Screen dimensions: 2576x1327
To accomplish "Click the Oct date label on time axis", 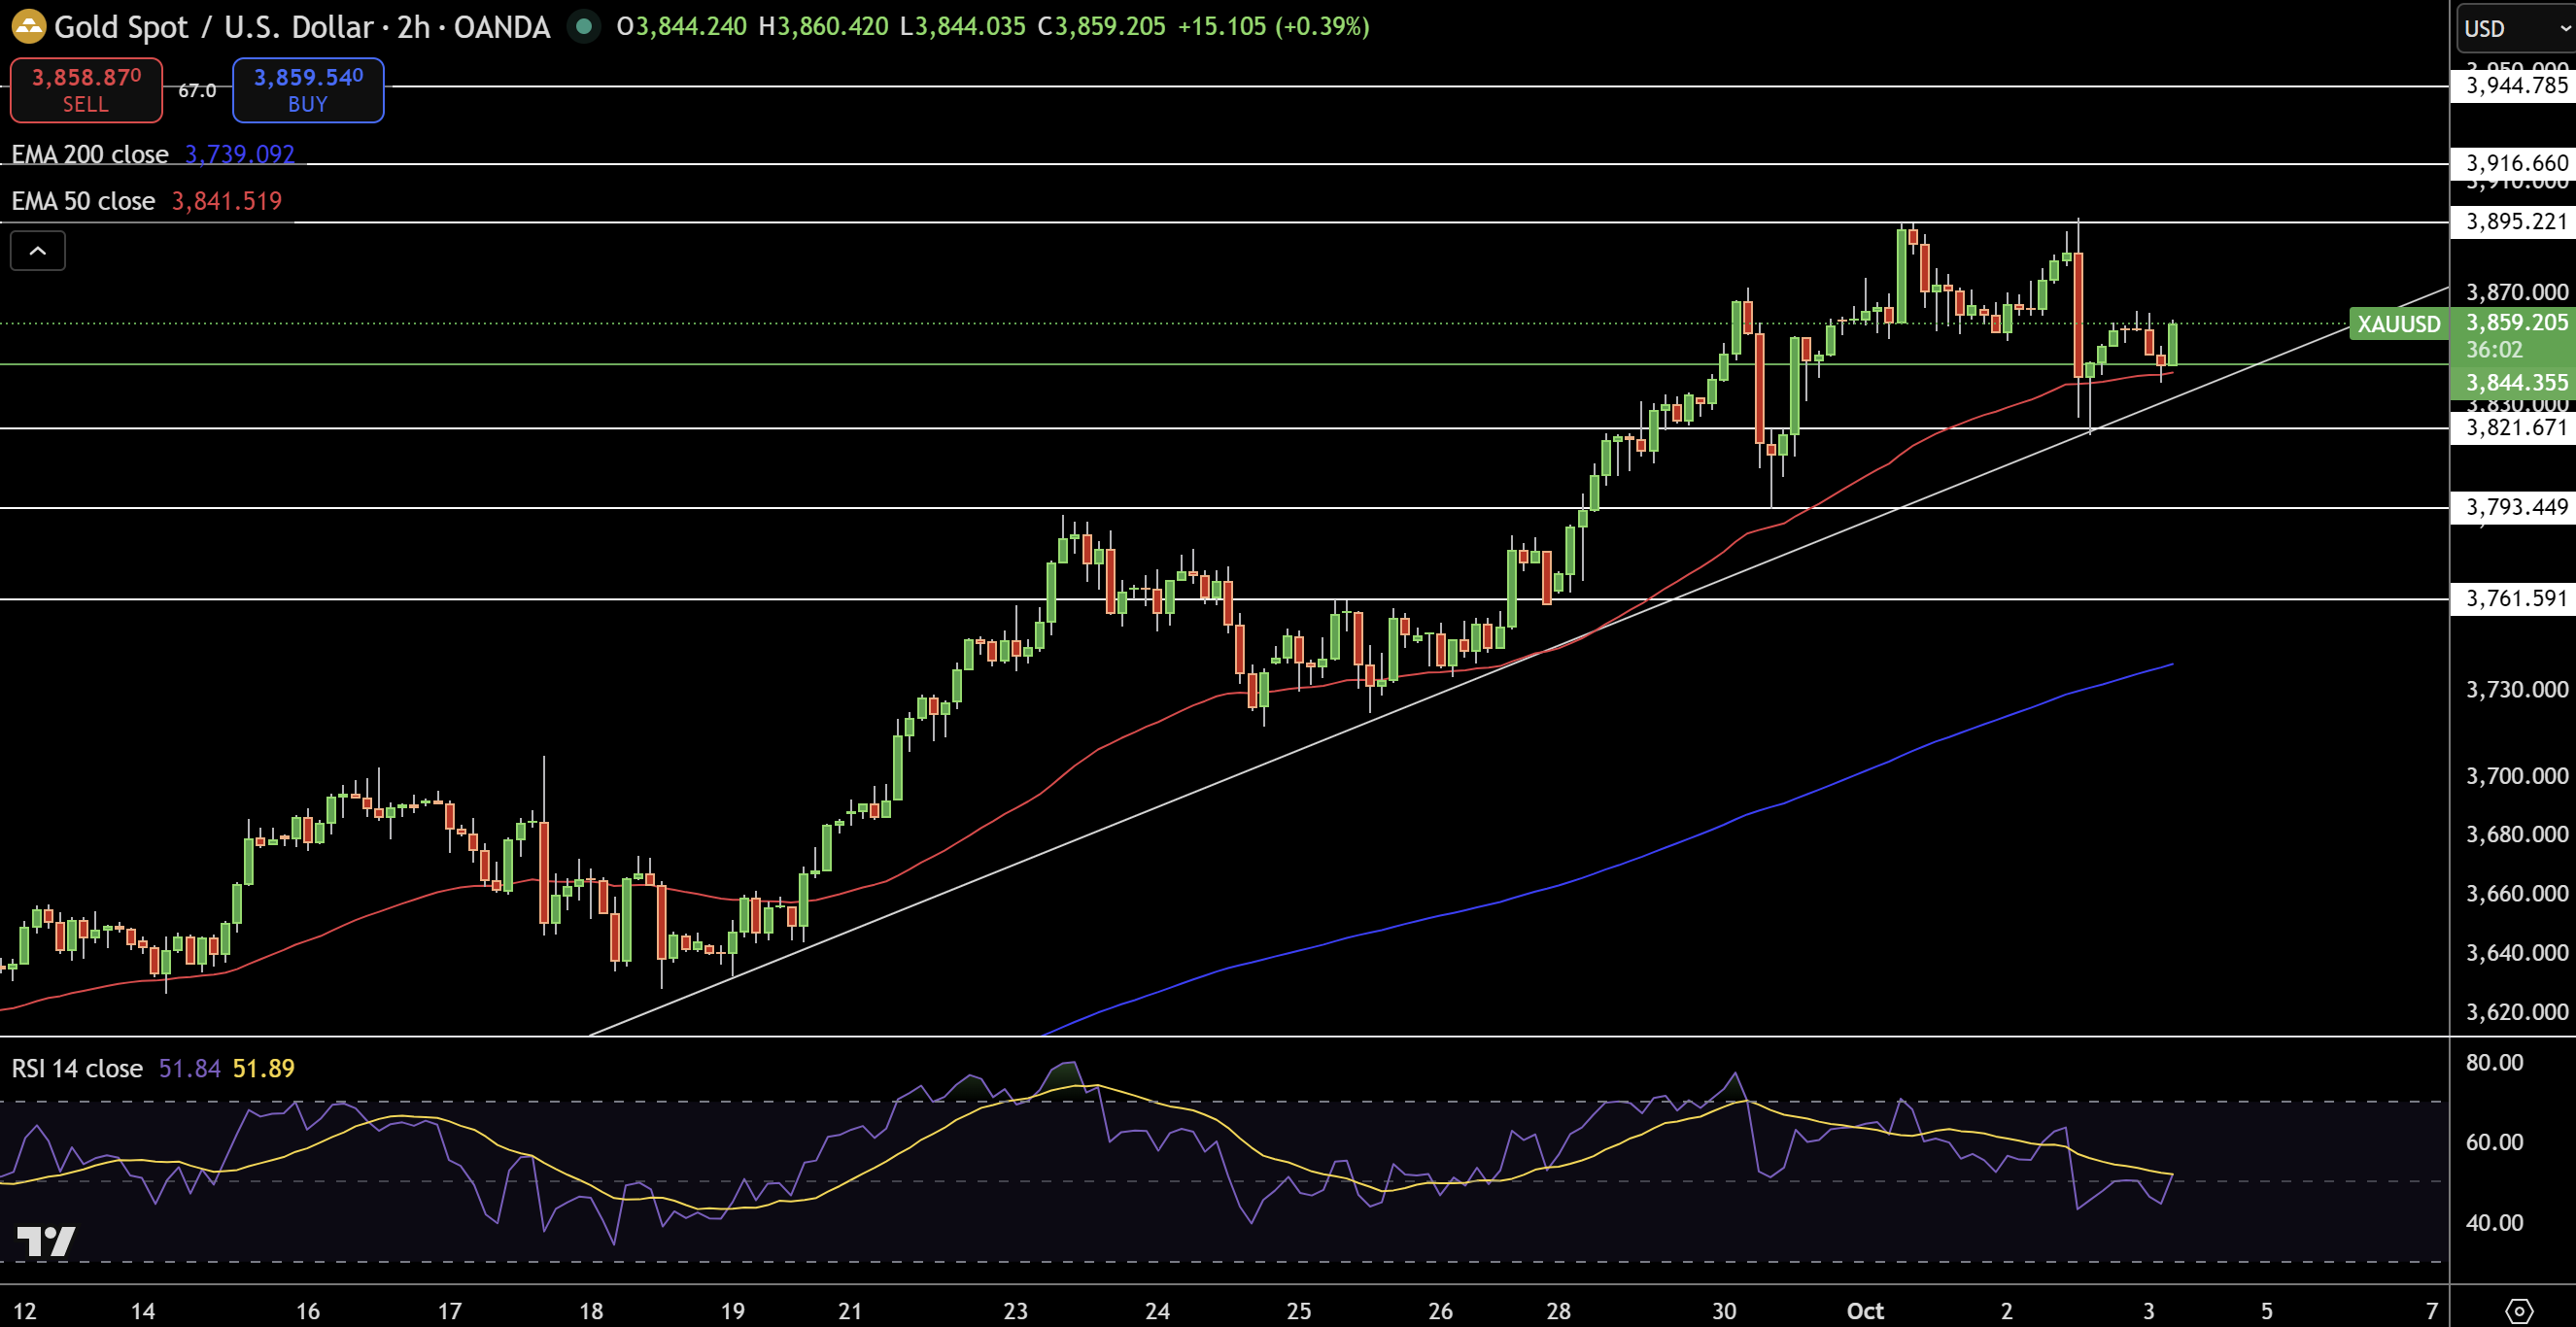I will (x=1864, y=1310).
